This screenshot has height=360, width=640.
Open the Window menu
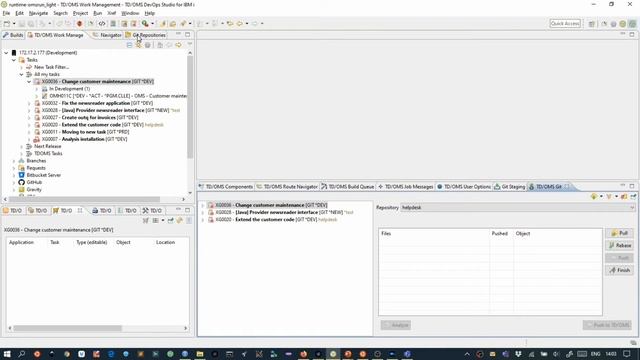click(130, 13)
